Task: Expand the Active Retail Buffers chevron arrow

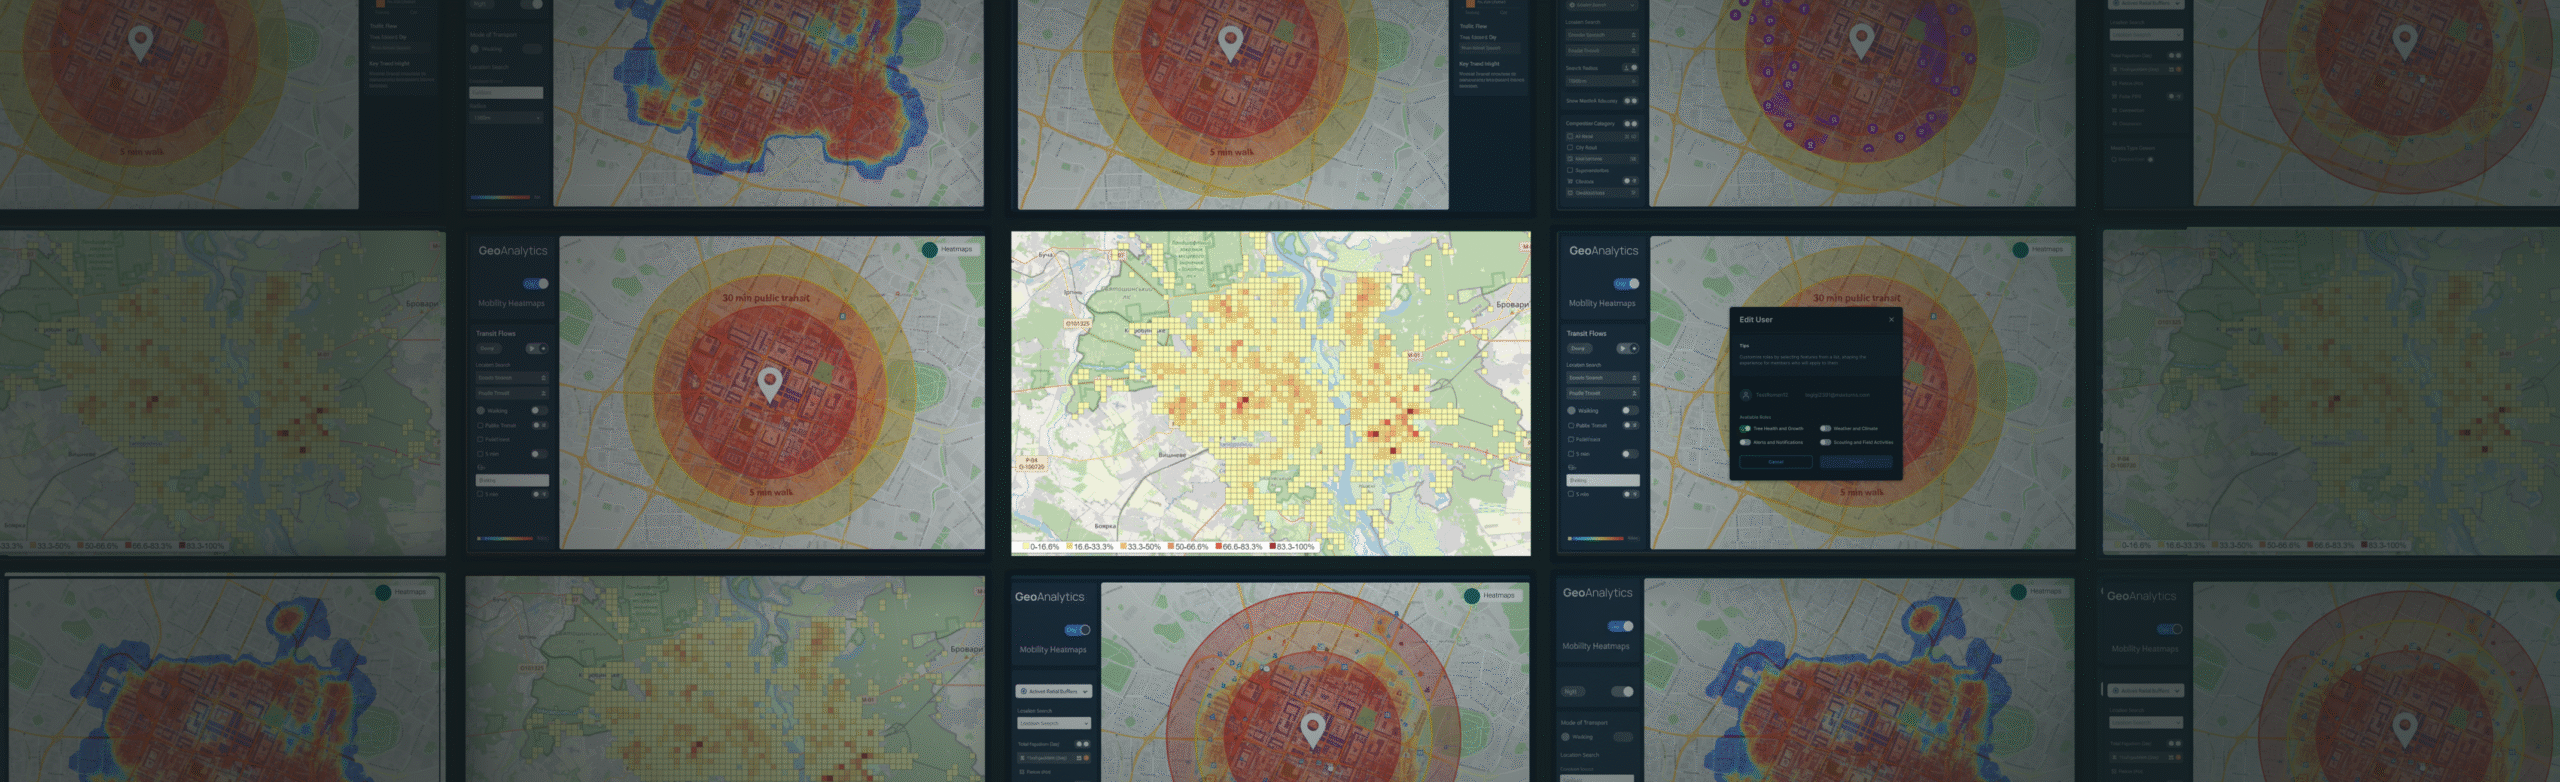Action: [x=1085, y=691]
